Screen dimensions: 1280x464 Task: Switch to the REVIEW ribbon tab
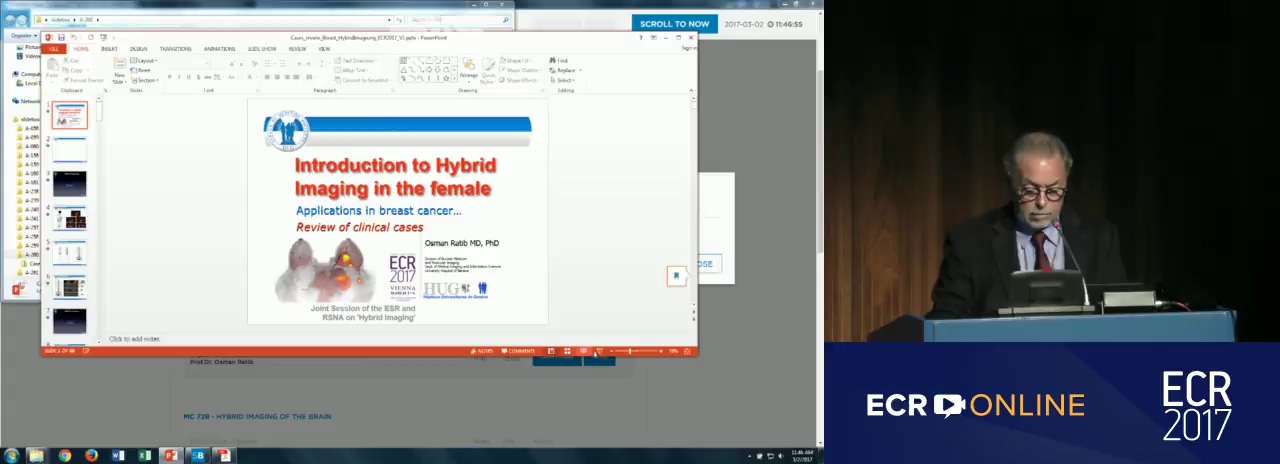coord(297,49)
